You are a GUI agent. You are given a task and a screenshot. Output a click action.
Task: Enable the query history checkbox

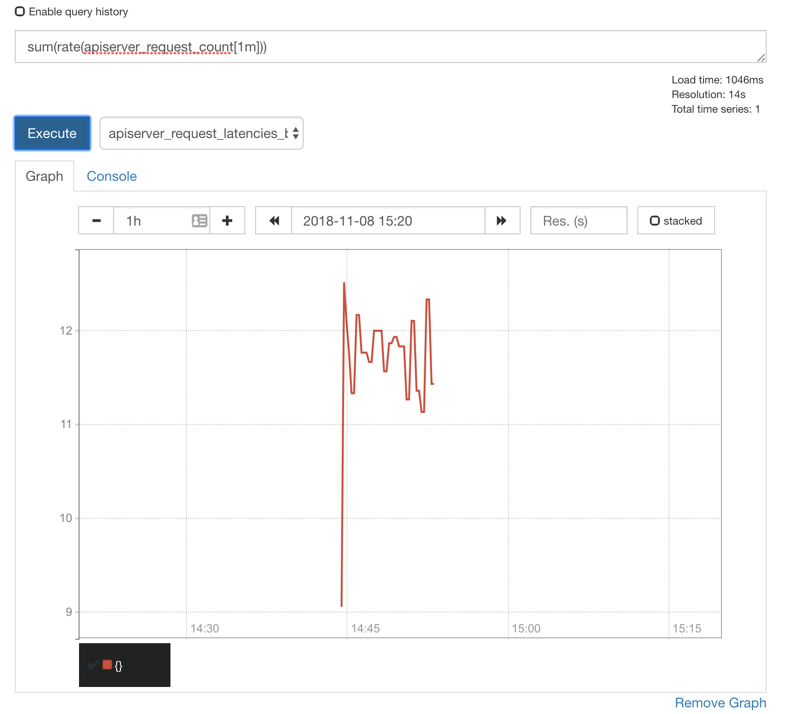coord(20,11)
